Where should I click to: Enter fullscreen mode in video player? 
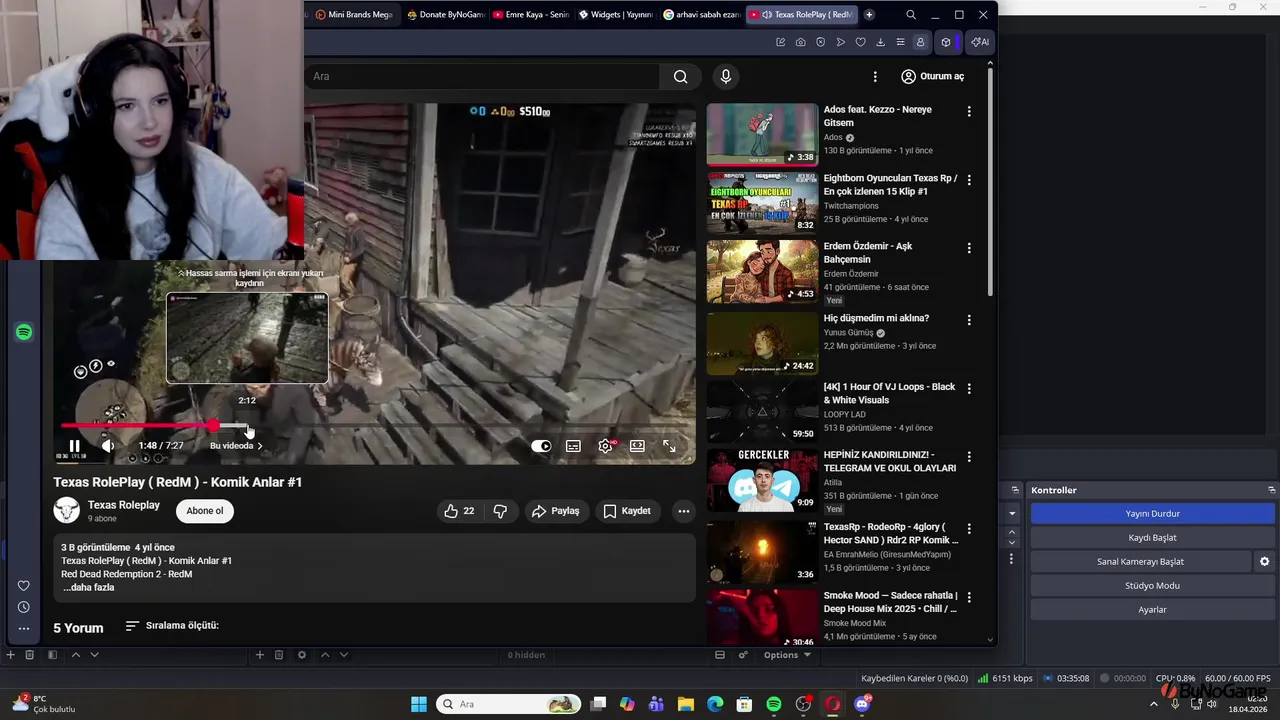669,446
